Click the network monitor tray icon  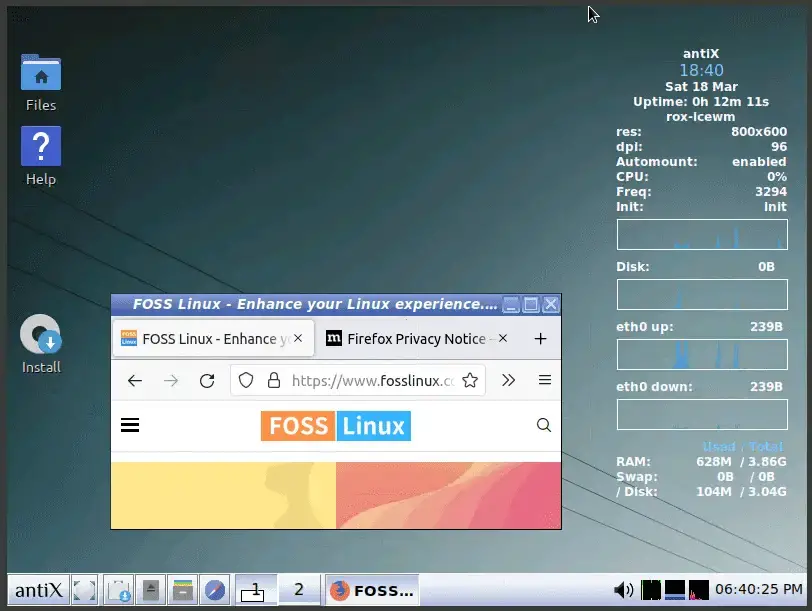coord(699,590)
